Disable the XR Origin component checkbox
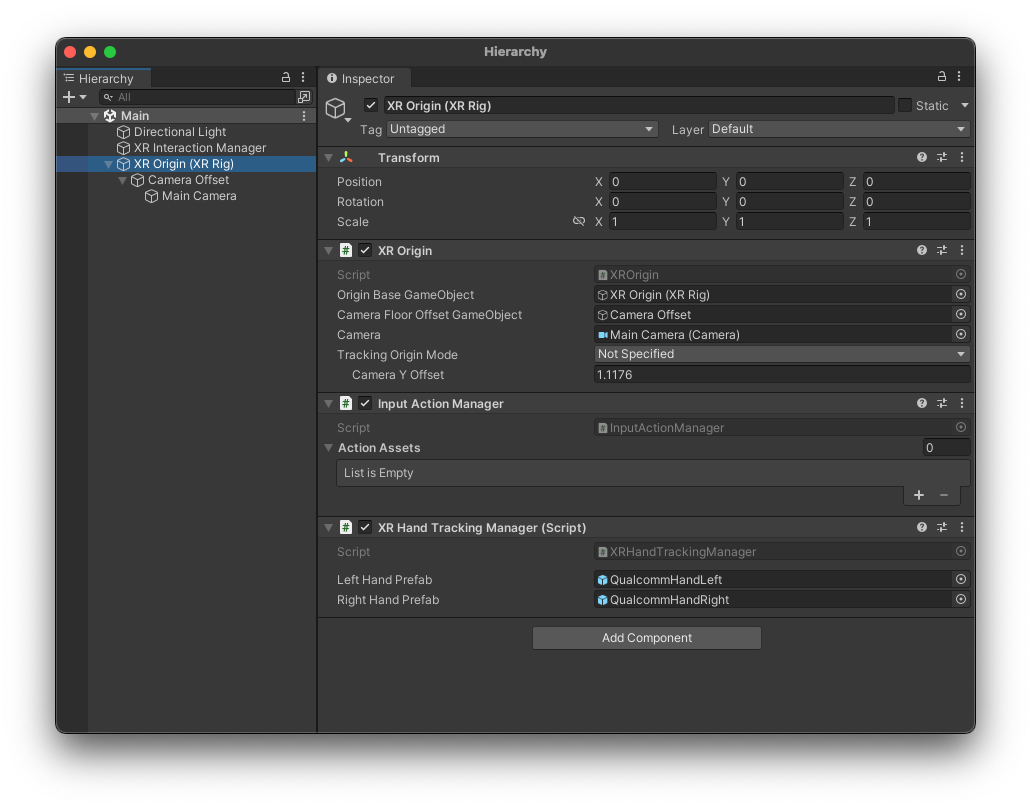This screenshot has width=1031, height=807. (x=365, y=251)
